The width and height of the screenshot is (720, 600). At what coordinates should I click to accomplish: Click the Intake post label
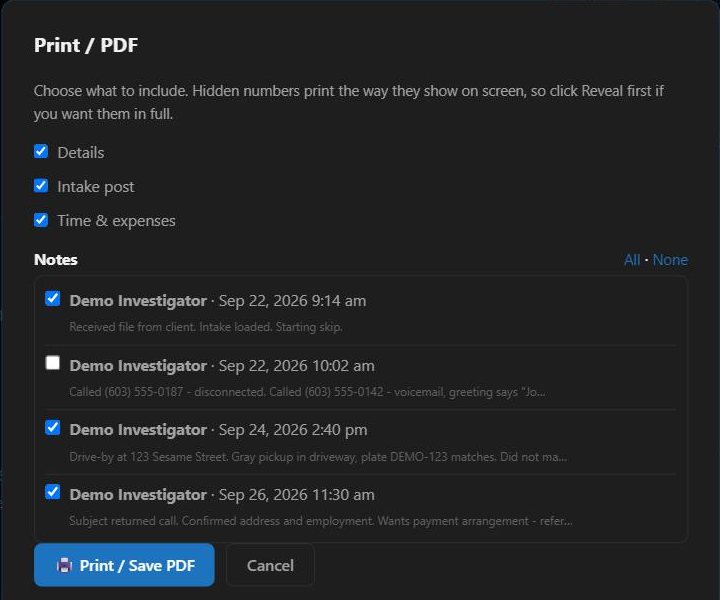(x=96, y=187)
